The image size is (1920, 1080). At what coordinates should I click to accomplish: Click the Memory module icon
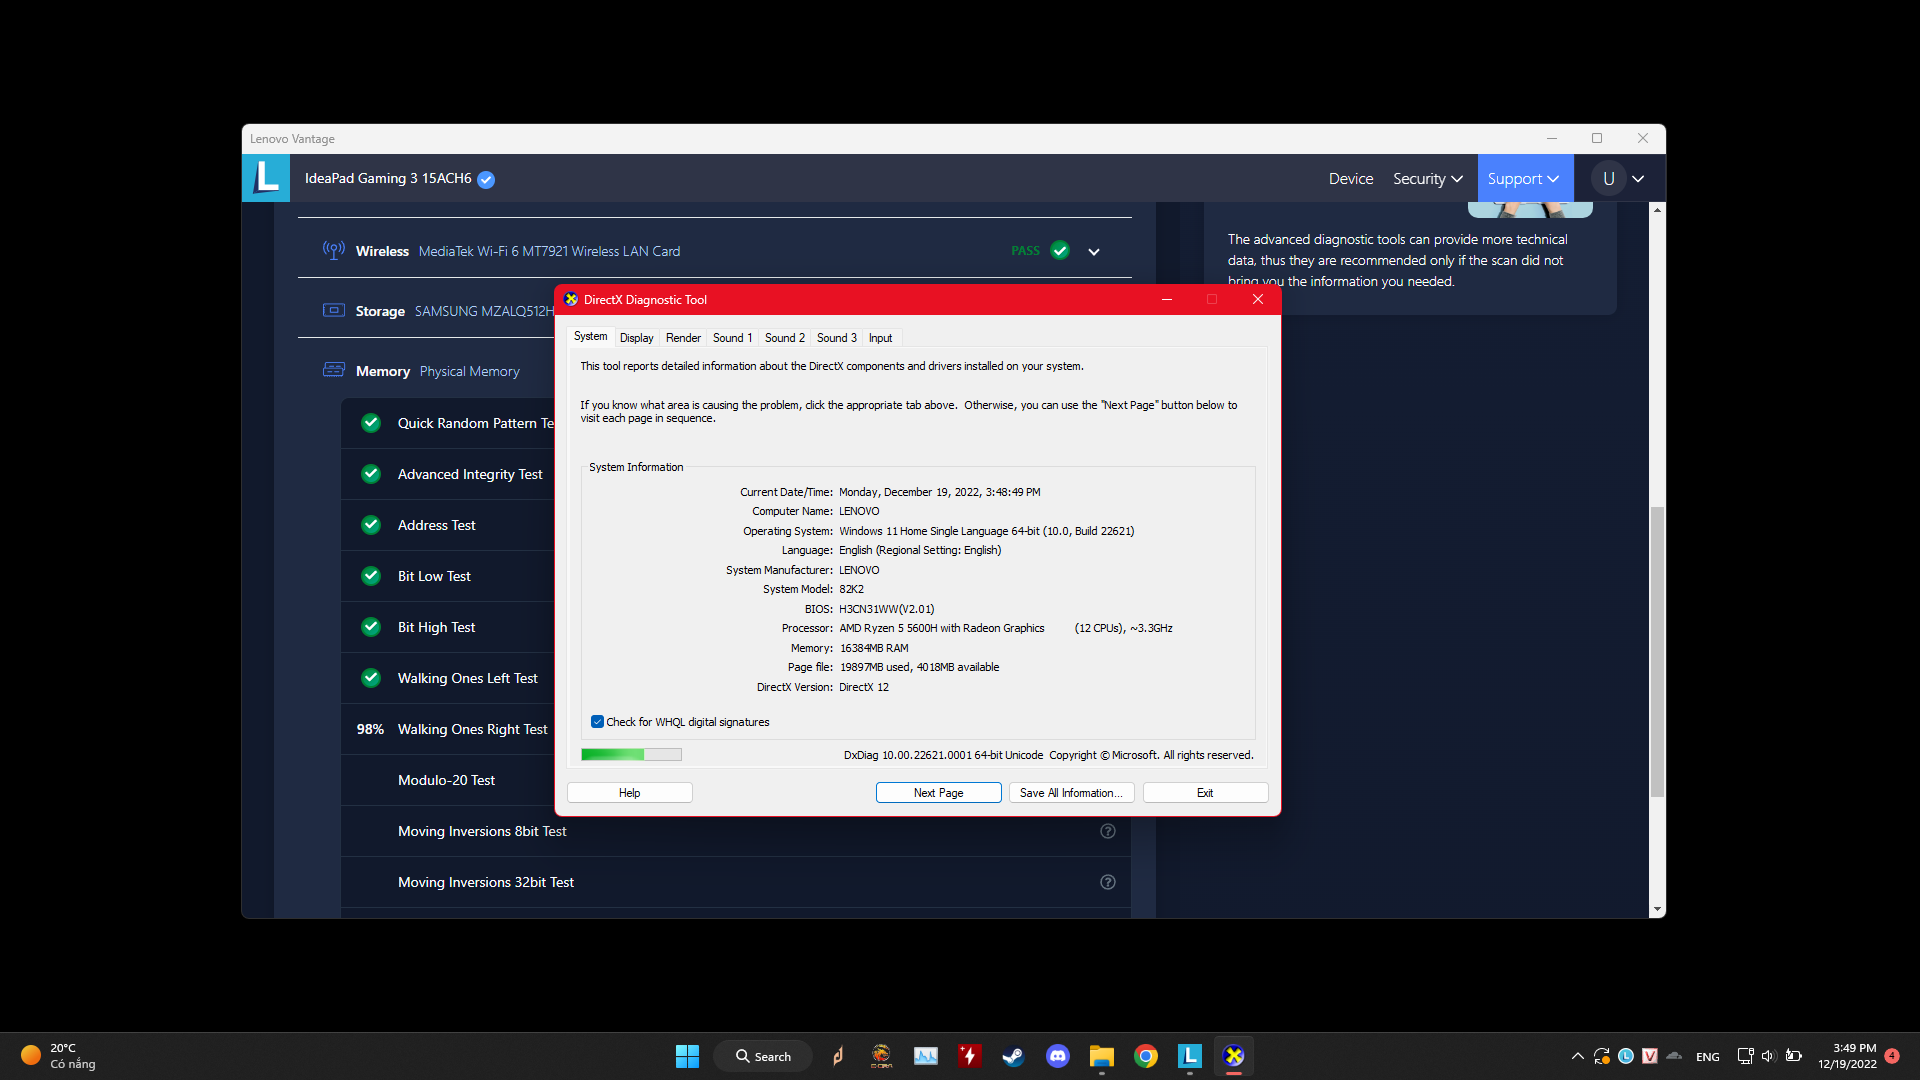click(x=333, y=370)
